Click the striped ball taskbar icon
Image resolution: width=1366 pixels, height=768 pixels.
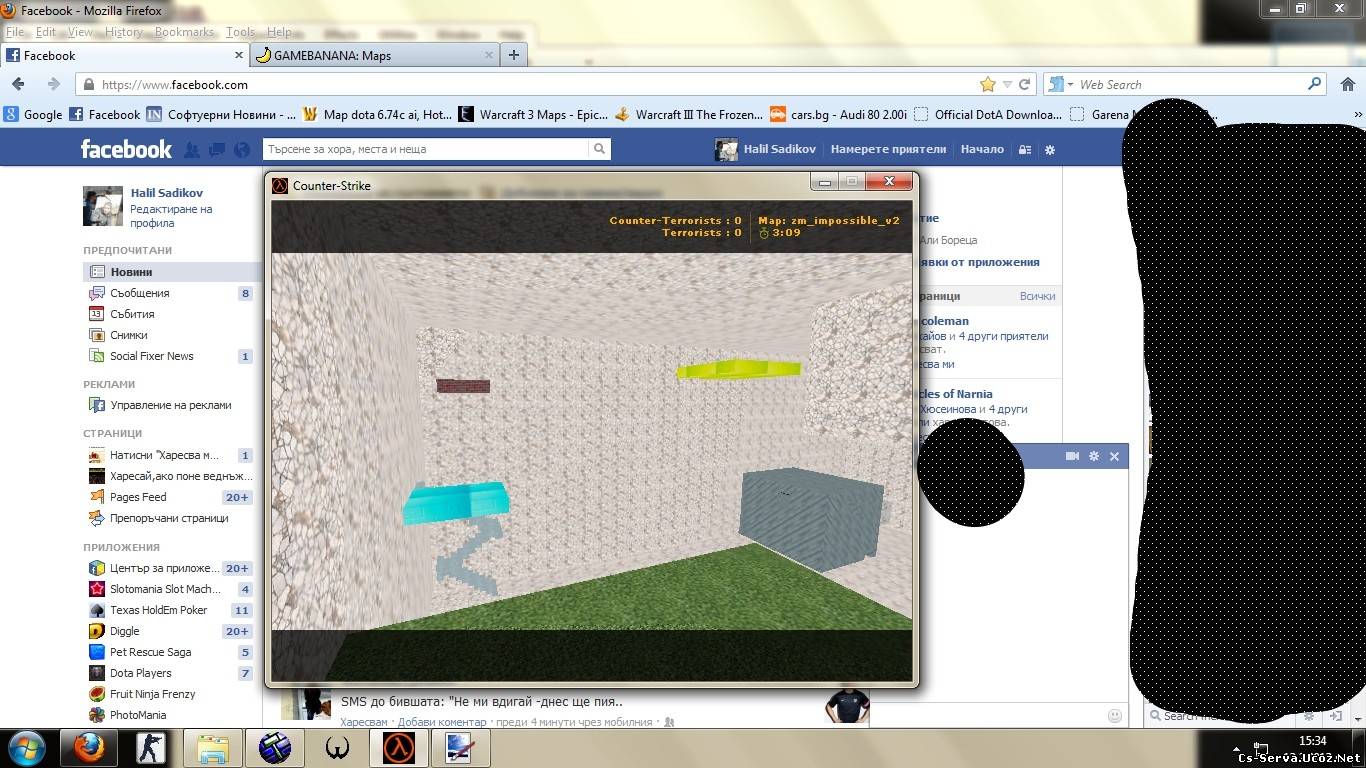tap(275, 748)
